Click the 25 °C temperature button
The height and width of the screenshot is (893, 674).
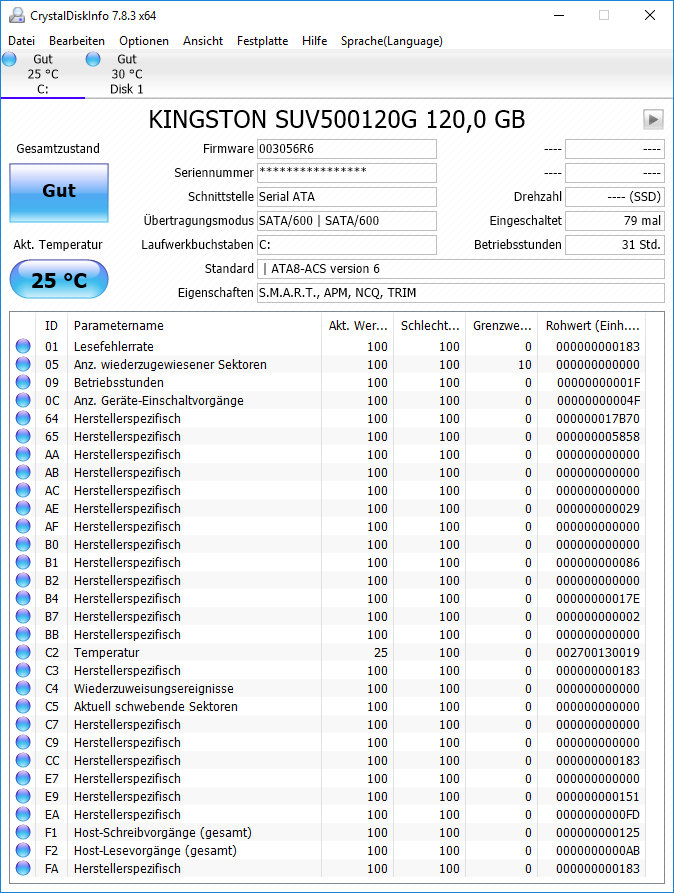tap(59, 279)
